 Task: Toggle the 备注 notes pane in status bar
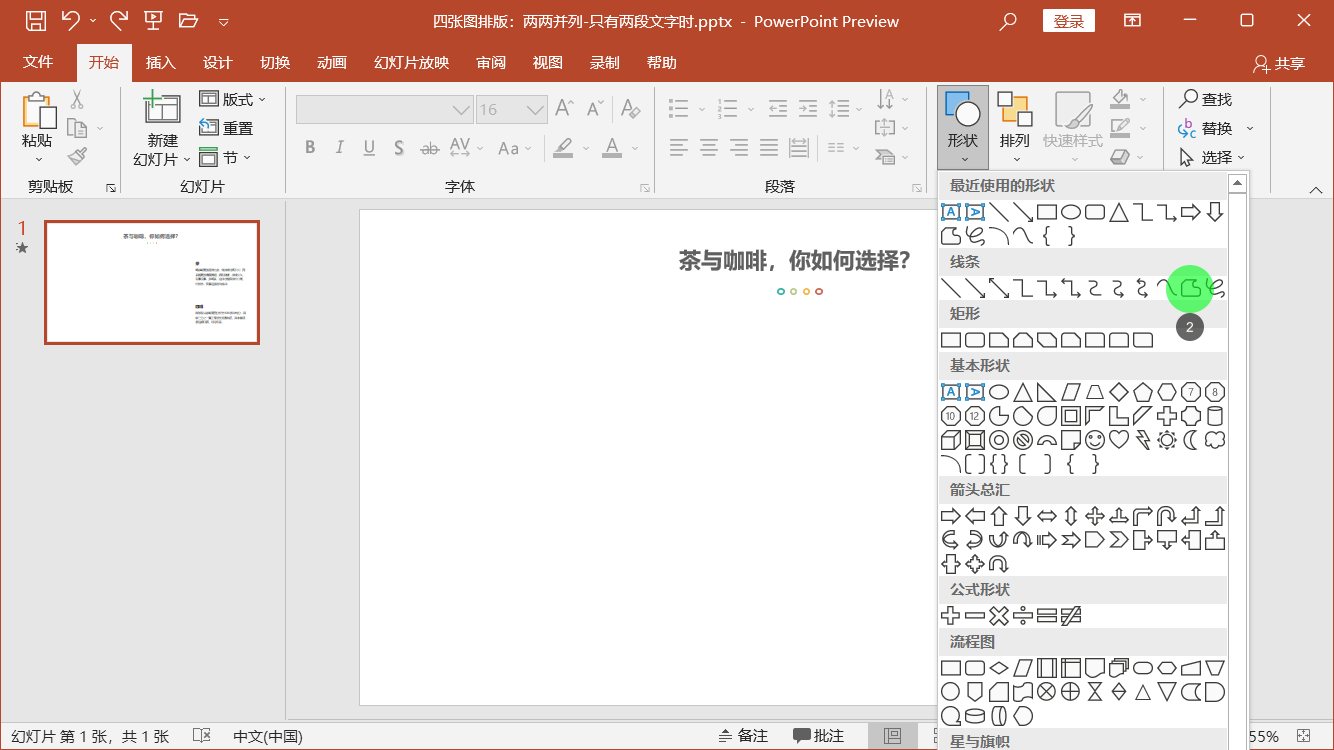(743, 736)
